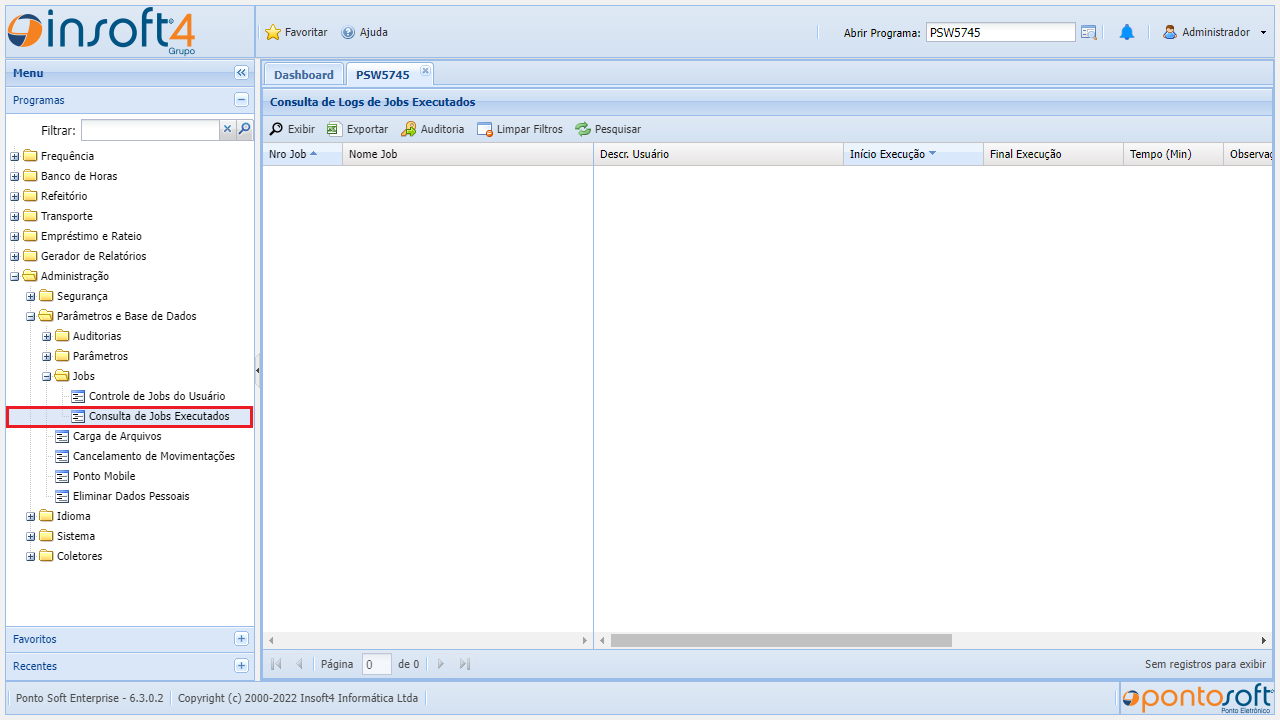Click the Favoritar star icon

[x=273, y=33]
